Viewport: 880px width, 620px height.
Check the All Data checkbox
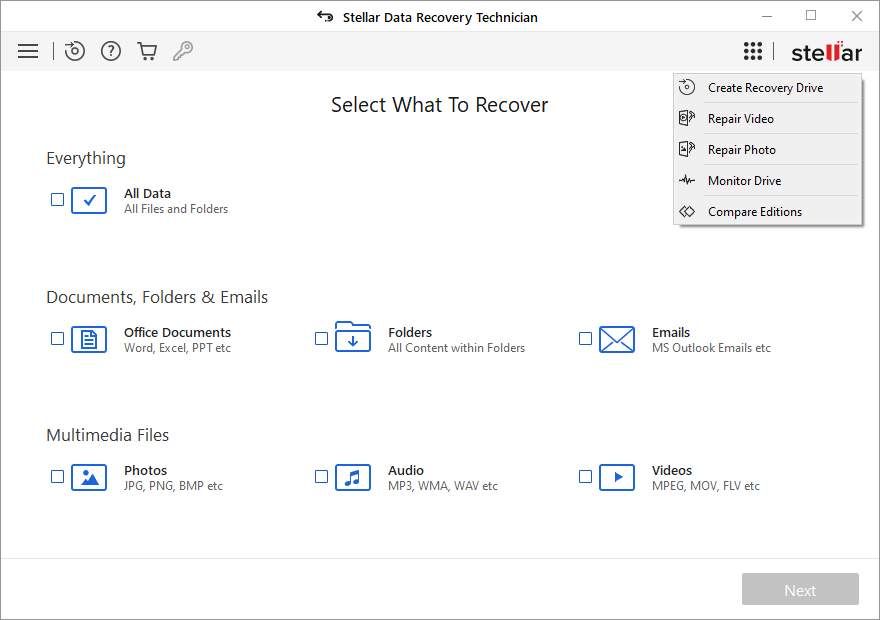(57, 200)
